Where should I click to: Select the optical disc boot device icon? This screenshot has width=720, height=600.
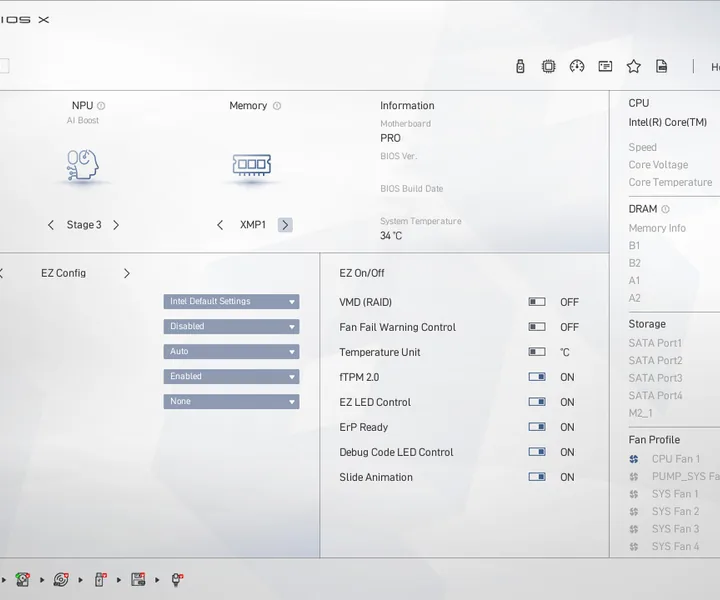point(61,579)
